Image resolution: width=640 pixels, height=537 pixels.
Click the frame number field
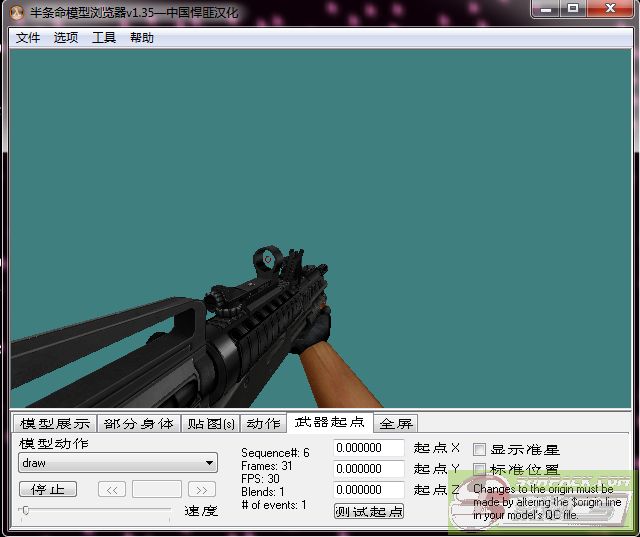[157, 489]
